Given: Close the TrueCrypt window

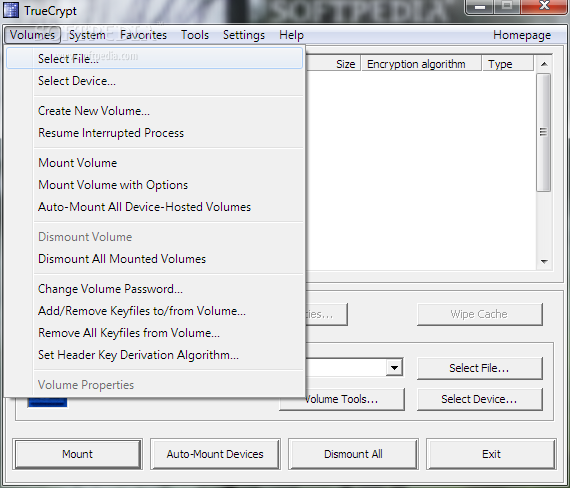Looking at the screenshot, I should (x=544, y=6).
